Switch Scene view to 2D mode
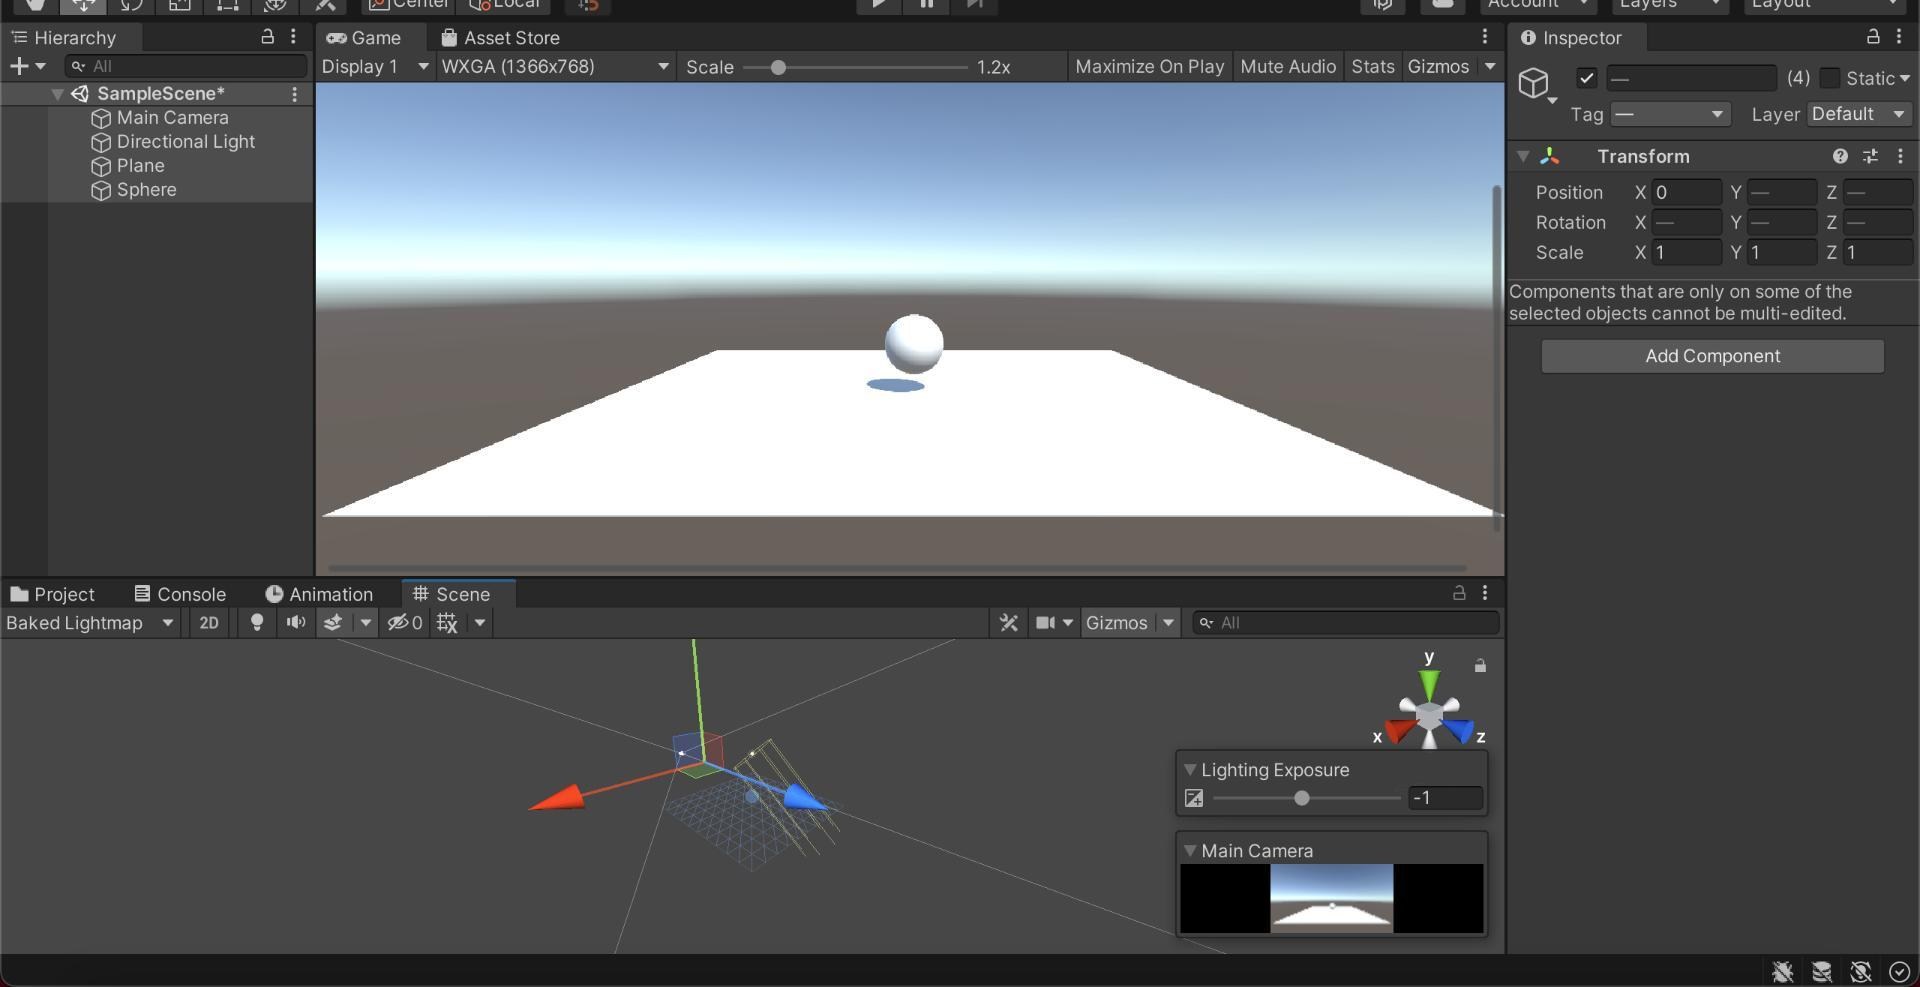This screenshot has width=1920, height=987. 209,622
